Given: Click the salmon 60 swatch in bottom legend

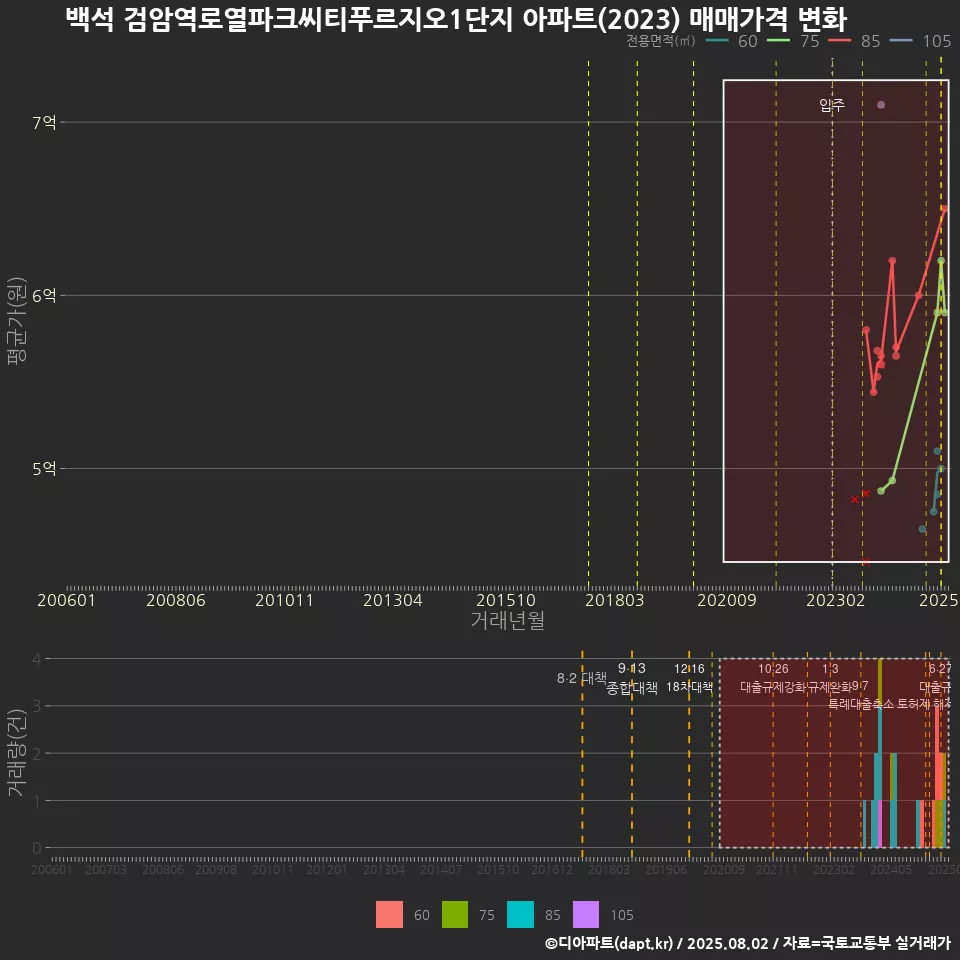Looking at the screenshot, I should click(x=389, y=915).
